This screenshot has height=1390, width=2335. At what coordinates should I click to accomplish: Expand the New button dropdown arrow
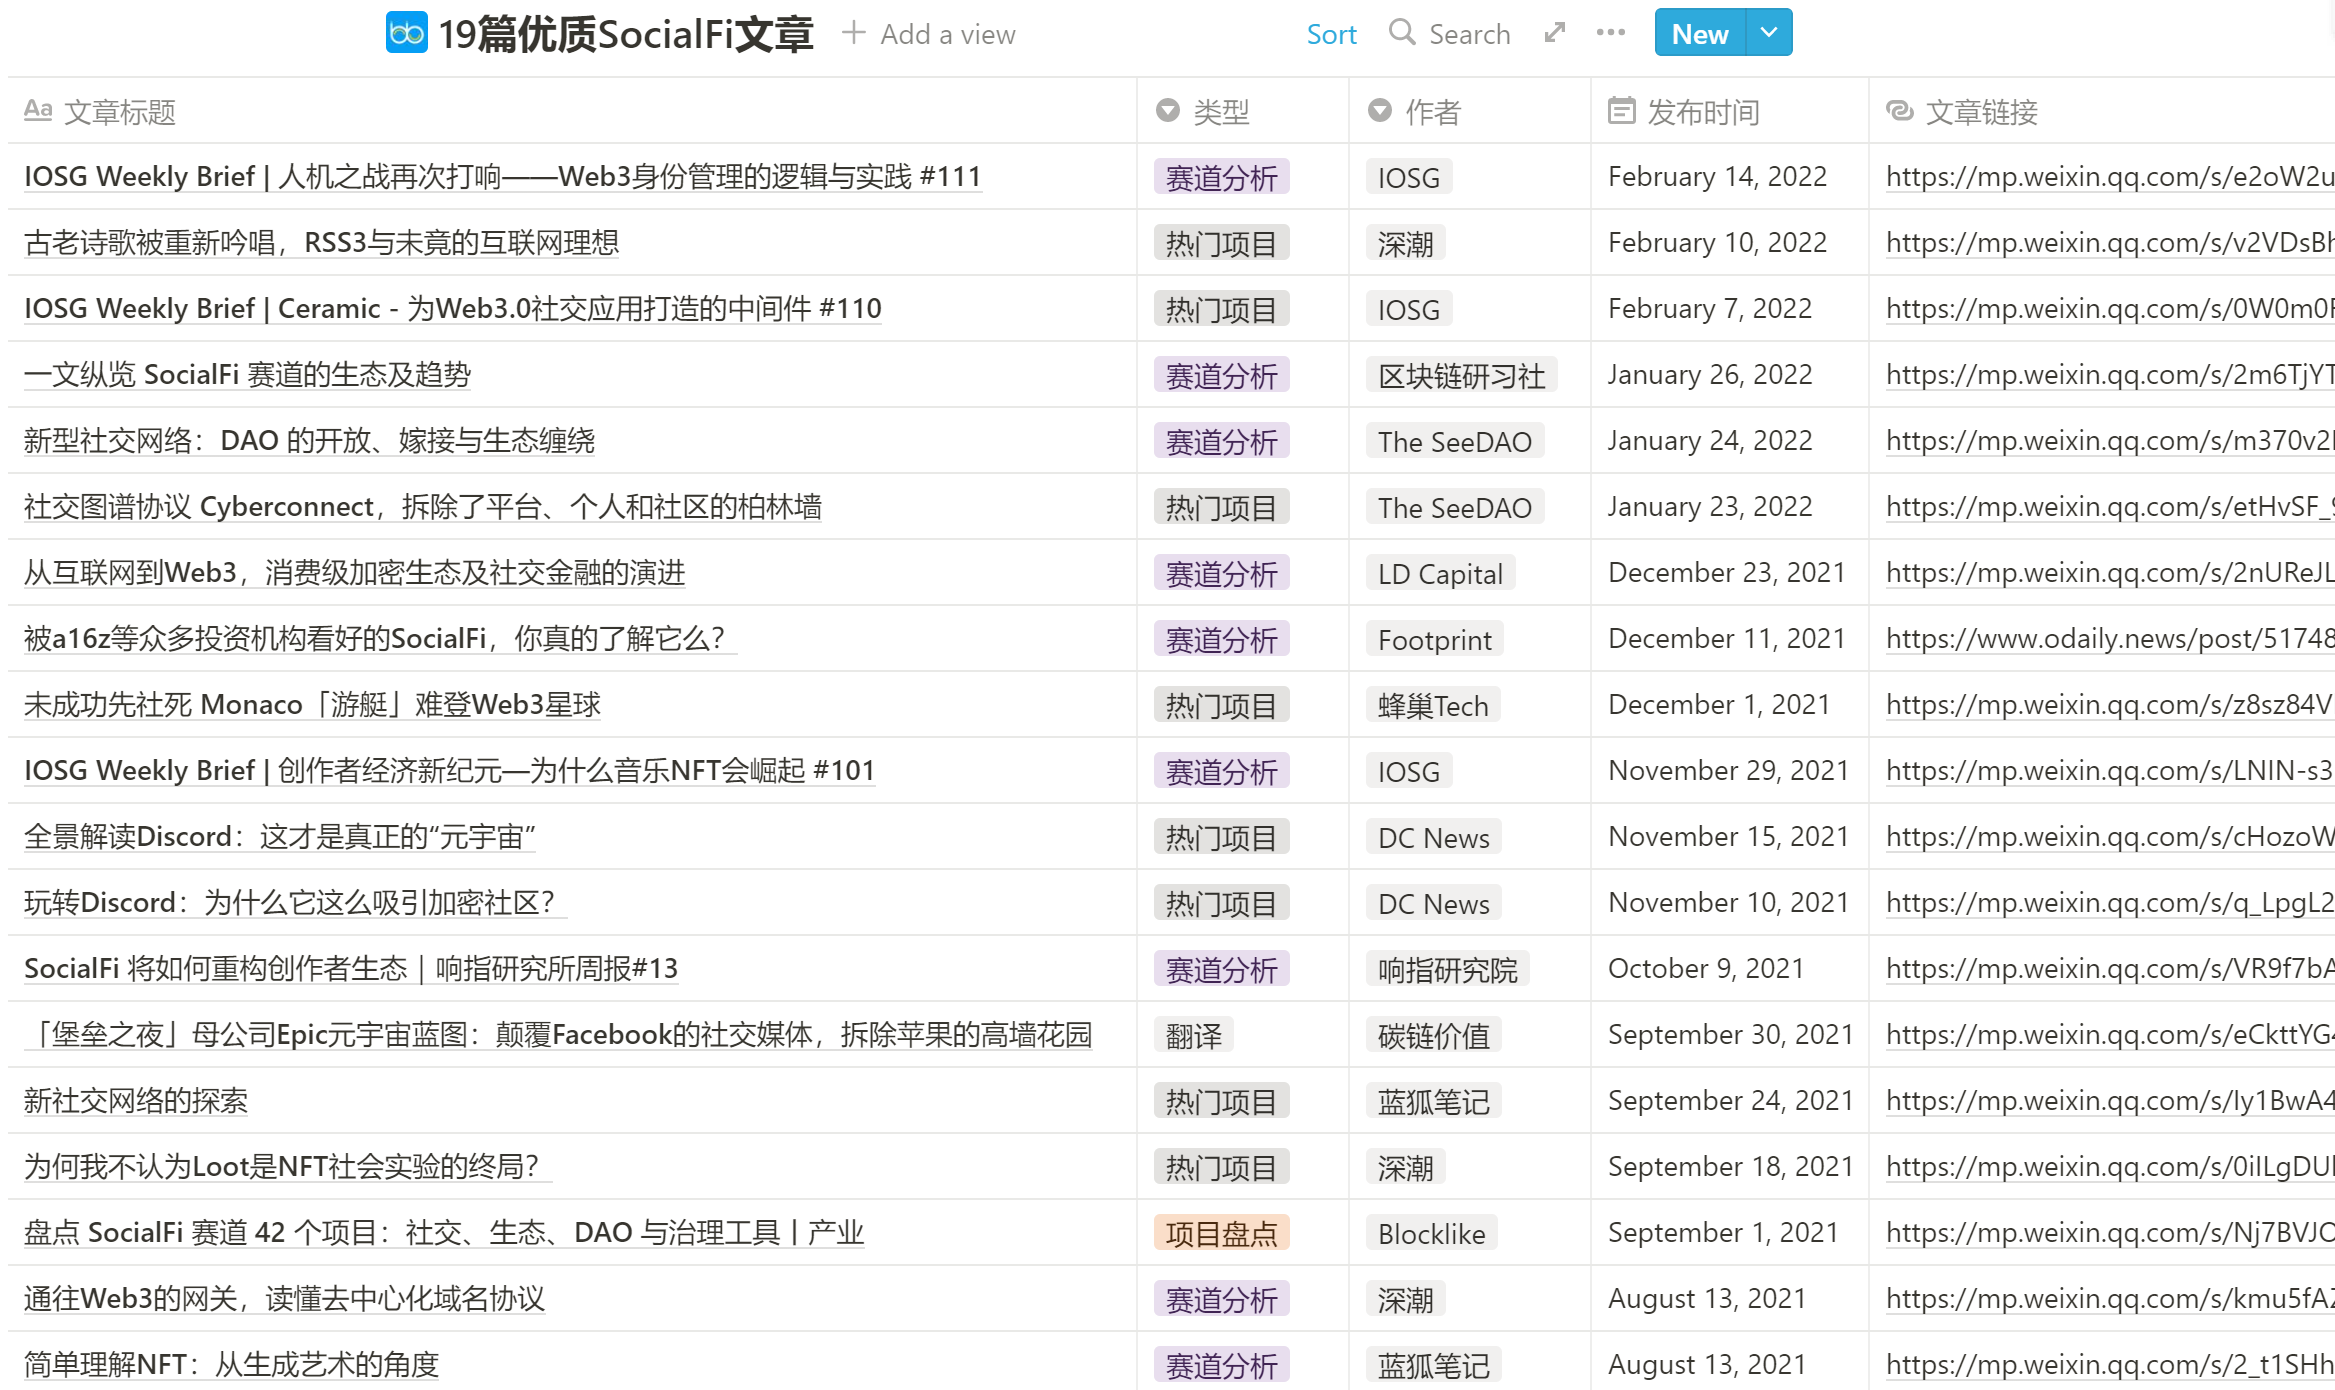click(1769, 33)
